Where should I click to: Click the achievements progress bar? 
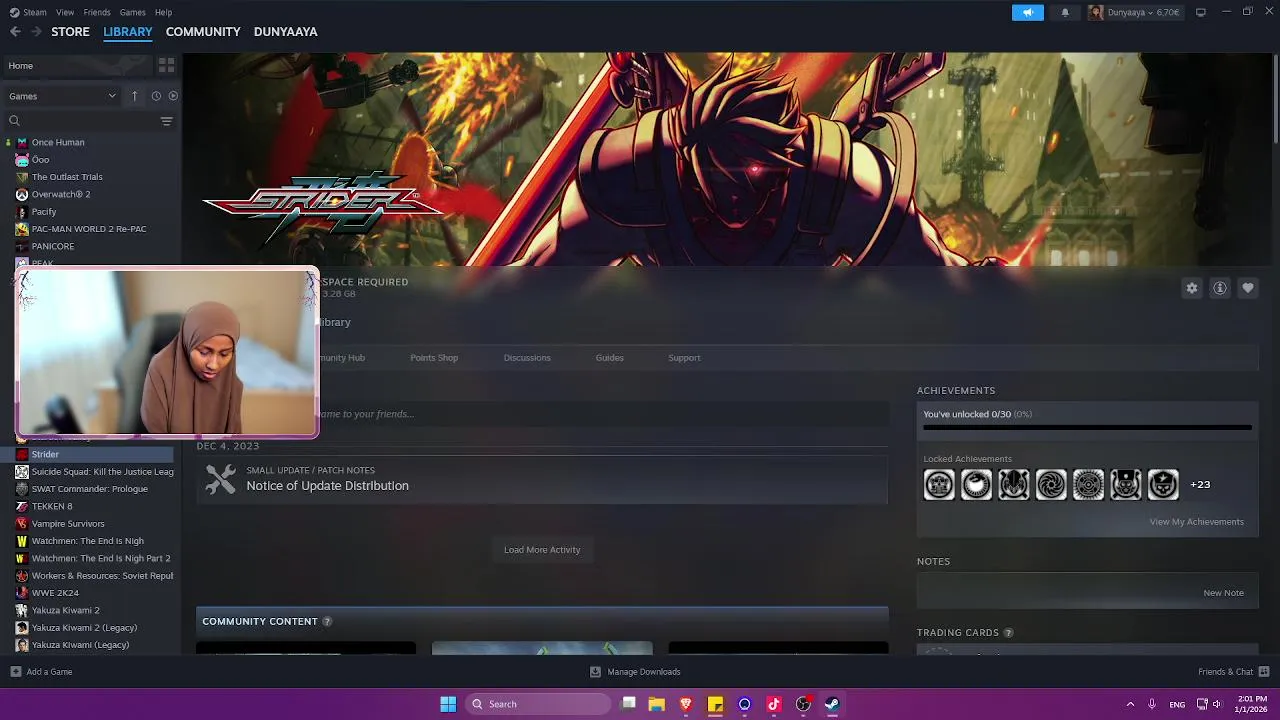pos(1087,428)
